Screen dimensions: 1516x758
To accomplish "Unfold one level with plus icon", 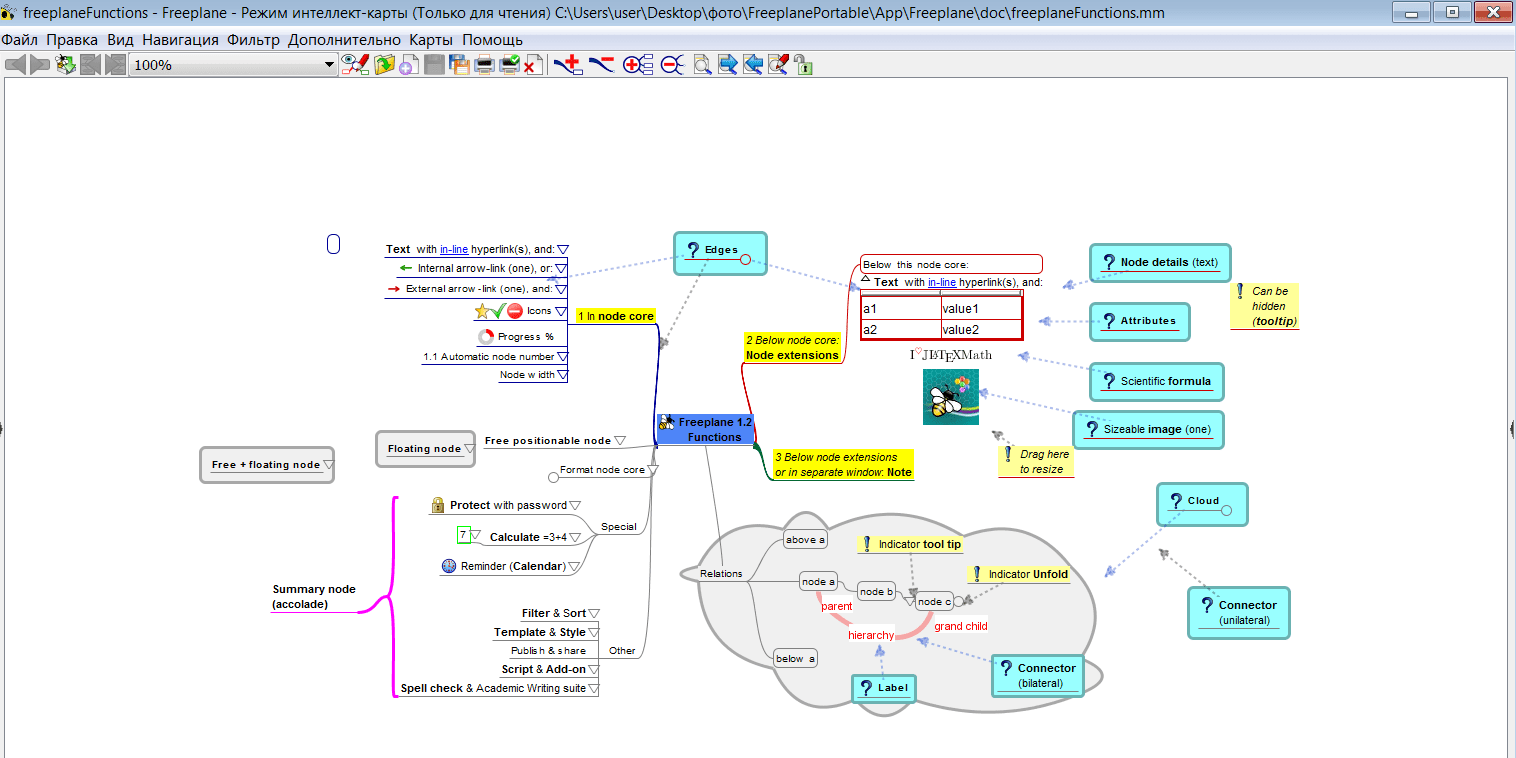I will click(638, 65).
